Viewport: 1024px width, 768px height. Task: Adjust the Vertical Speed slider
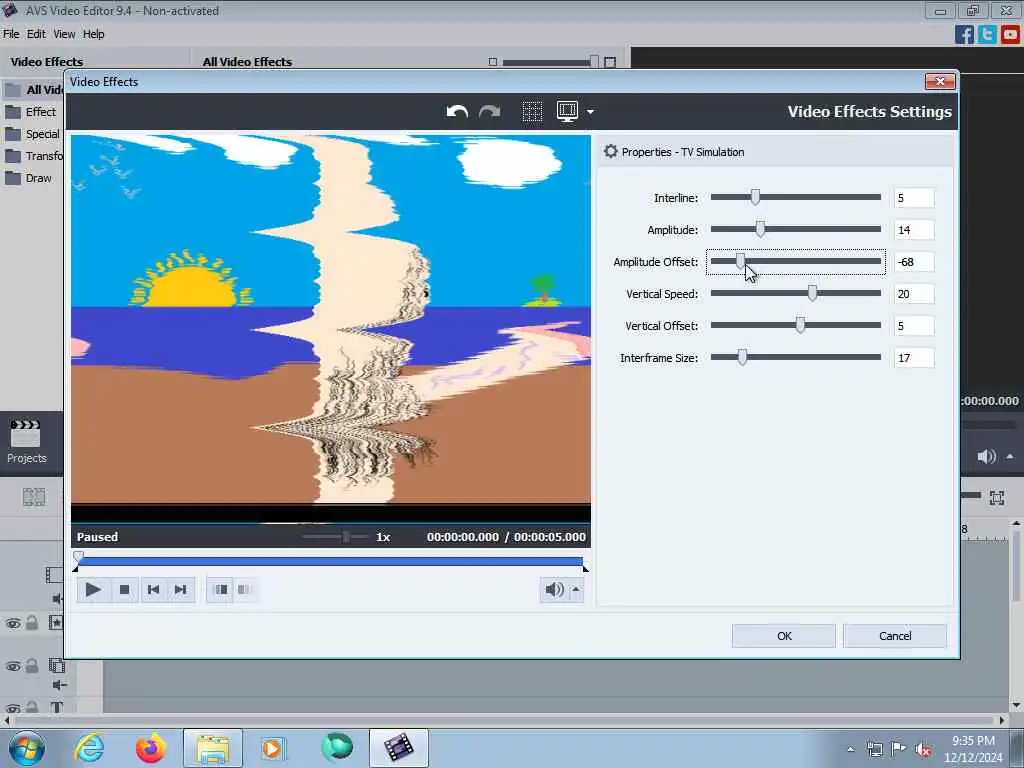(812, 293)
